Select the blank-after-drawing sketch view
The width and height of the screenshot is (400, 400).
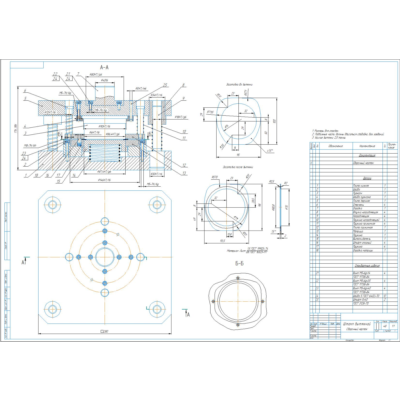tap(228, 206)
